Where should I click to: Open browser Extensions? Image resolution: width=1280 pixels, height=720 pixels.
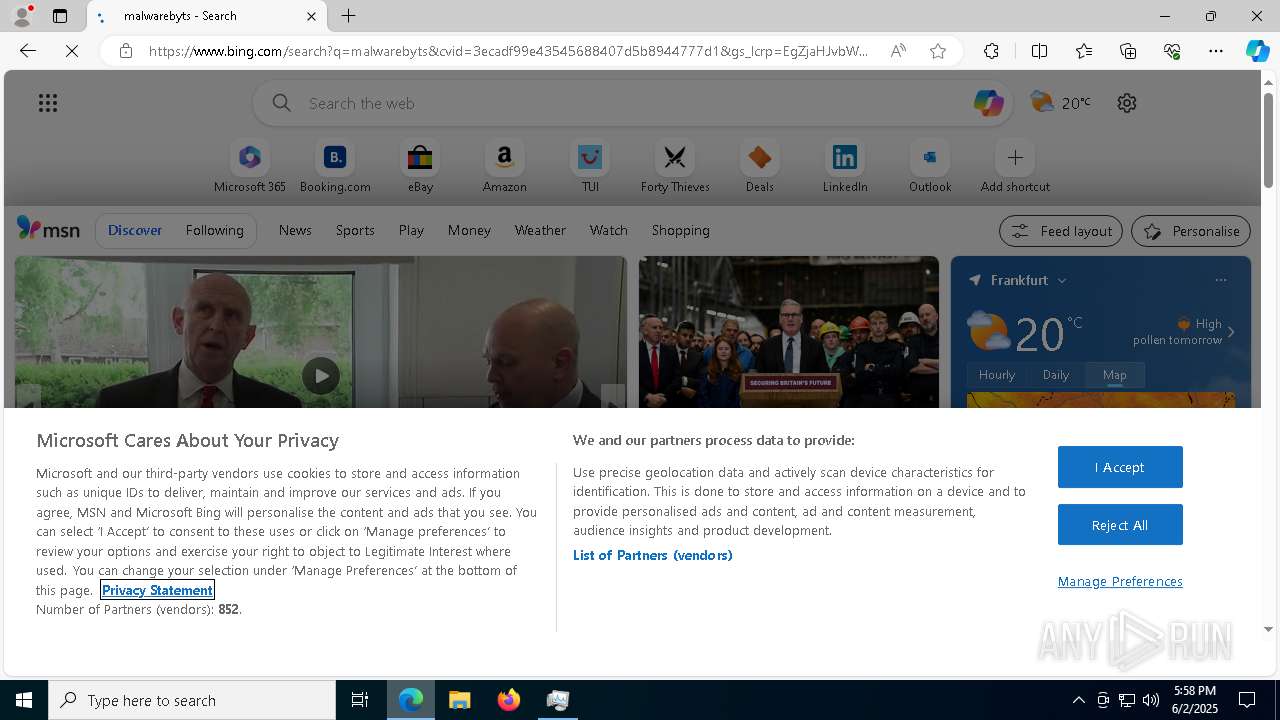(x=991, y=51)
